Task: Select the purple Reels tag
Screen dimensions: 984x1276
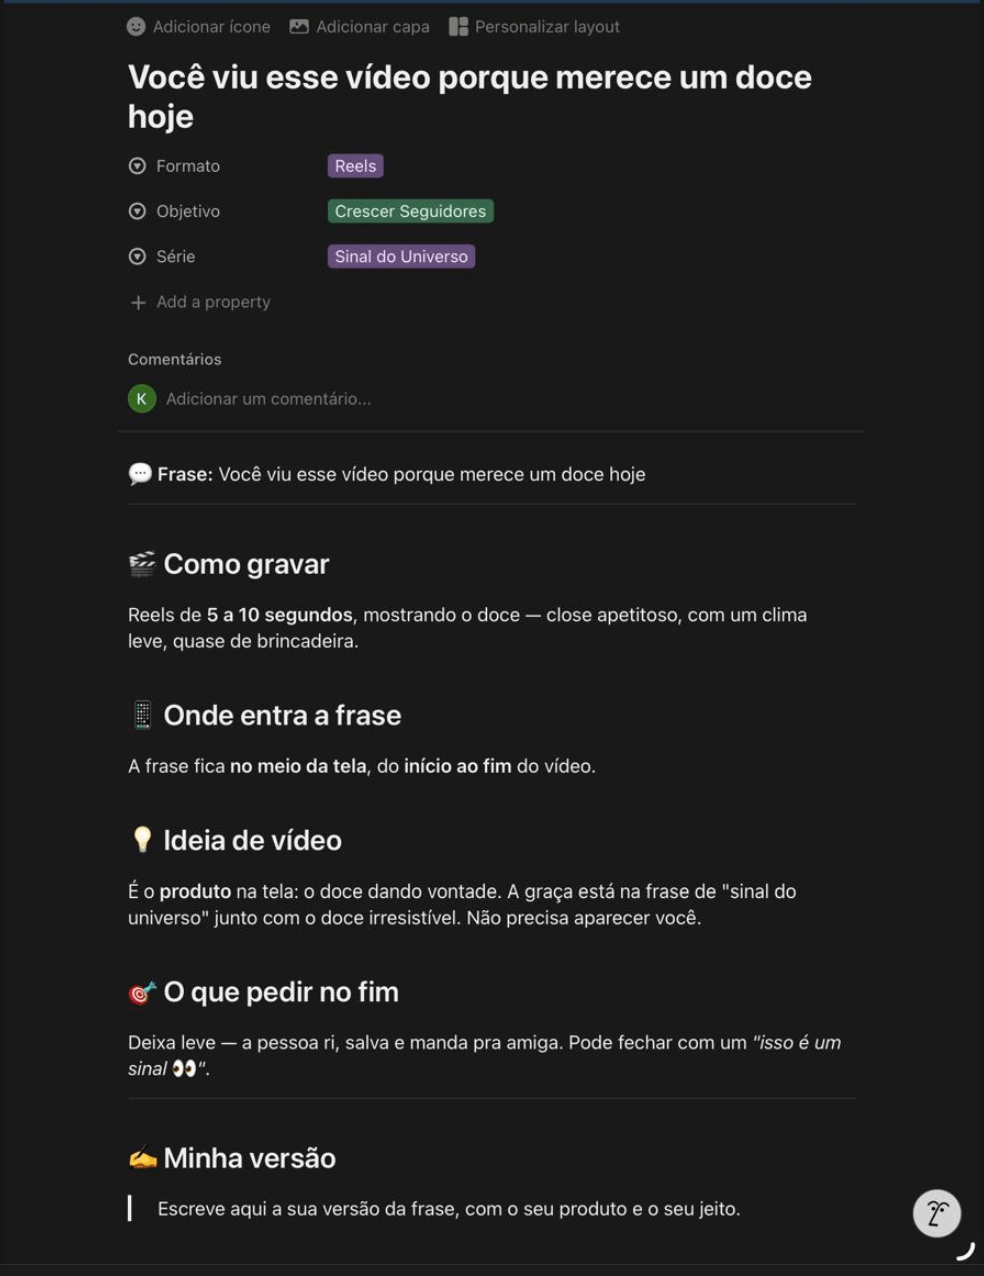Action: click(355, 166)
